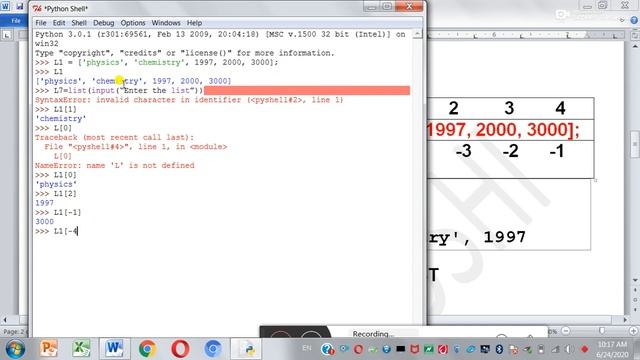Screen dimensions: 640x360
Task: Click the table cell containing 4 in Word
Action: (x=560, y=109)
